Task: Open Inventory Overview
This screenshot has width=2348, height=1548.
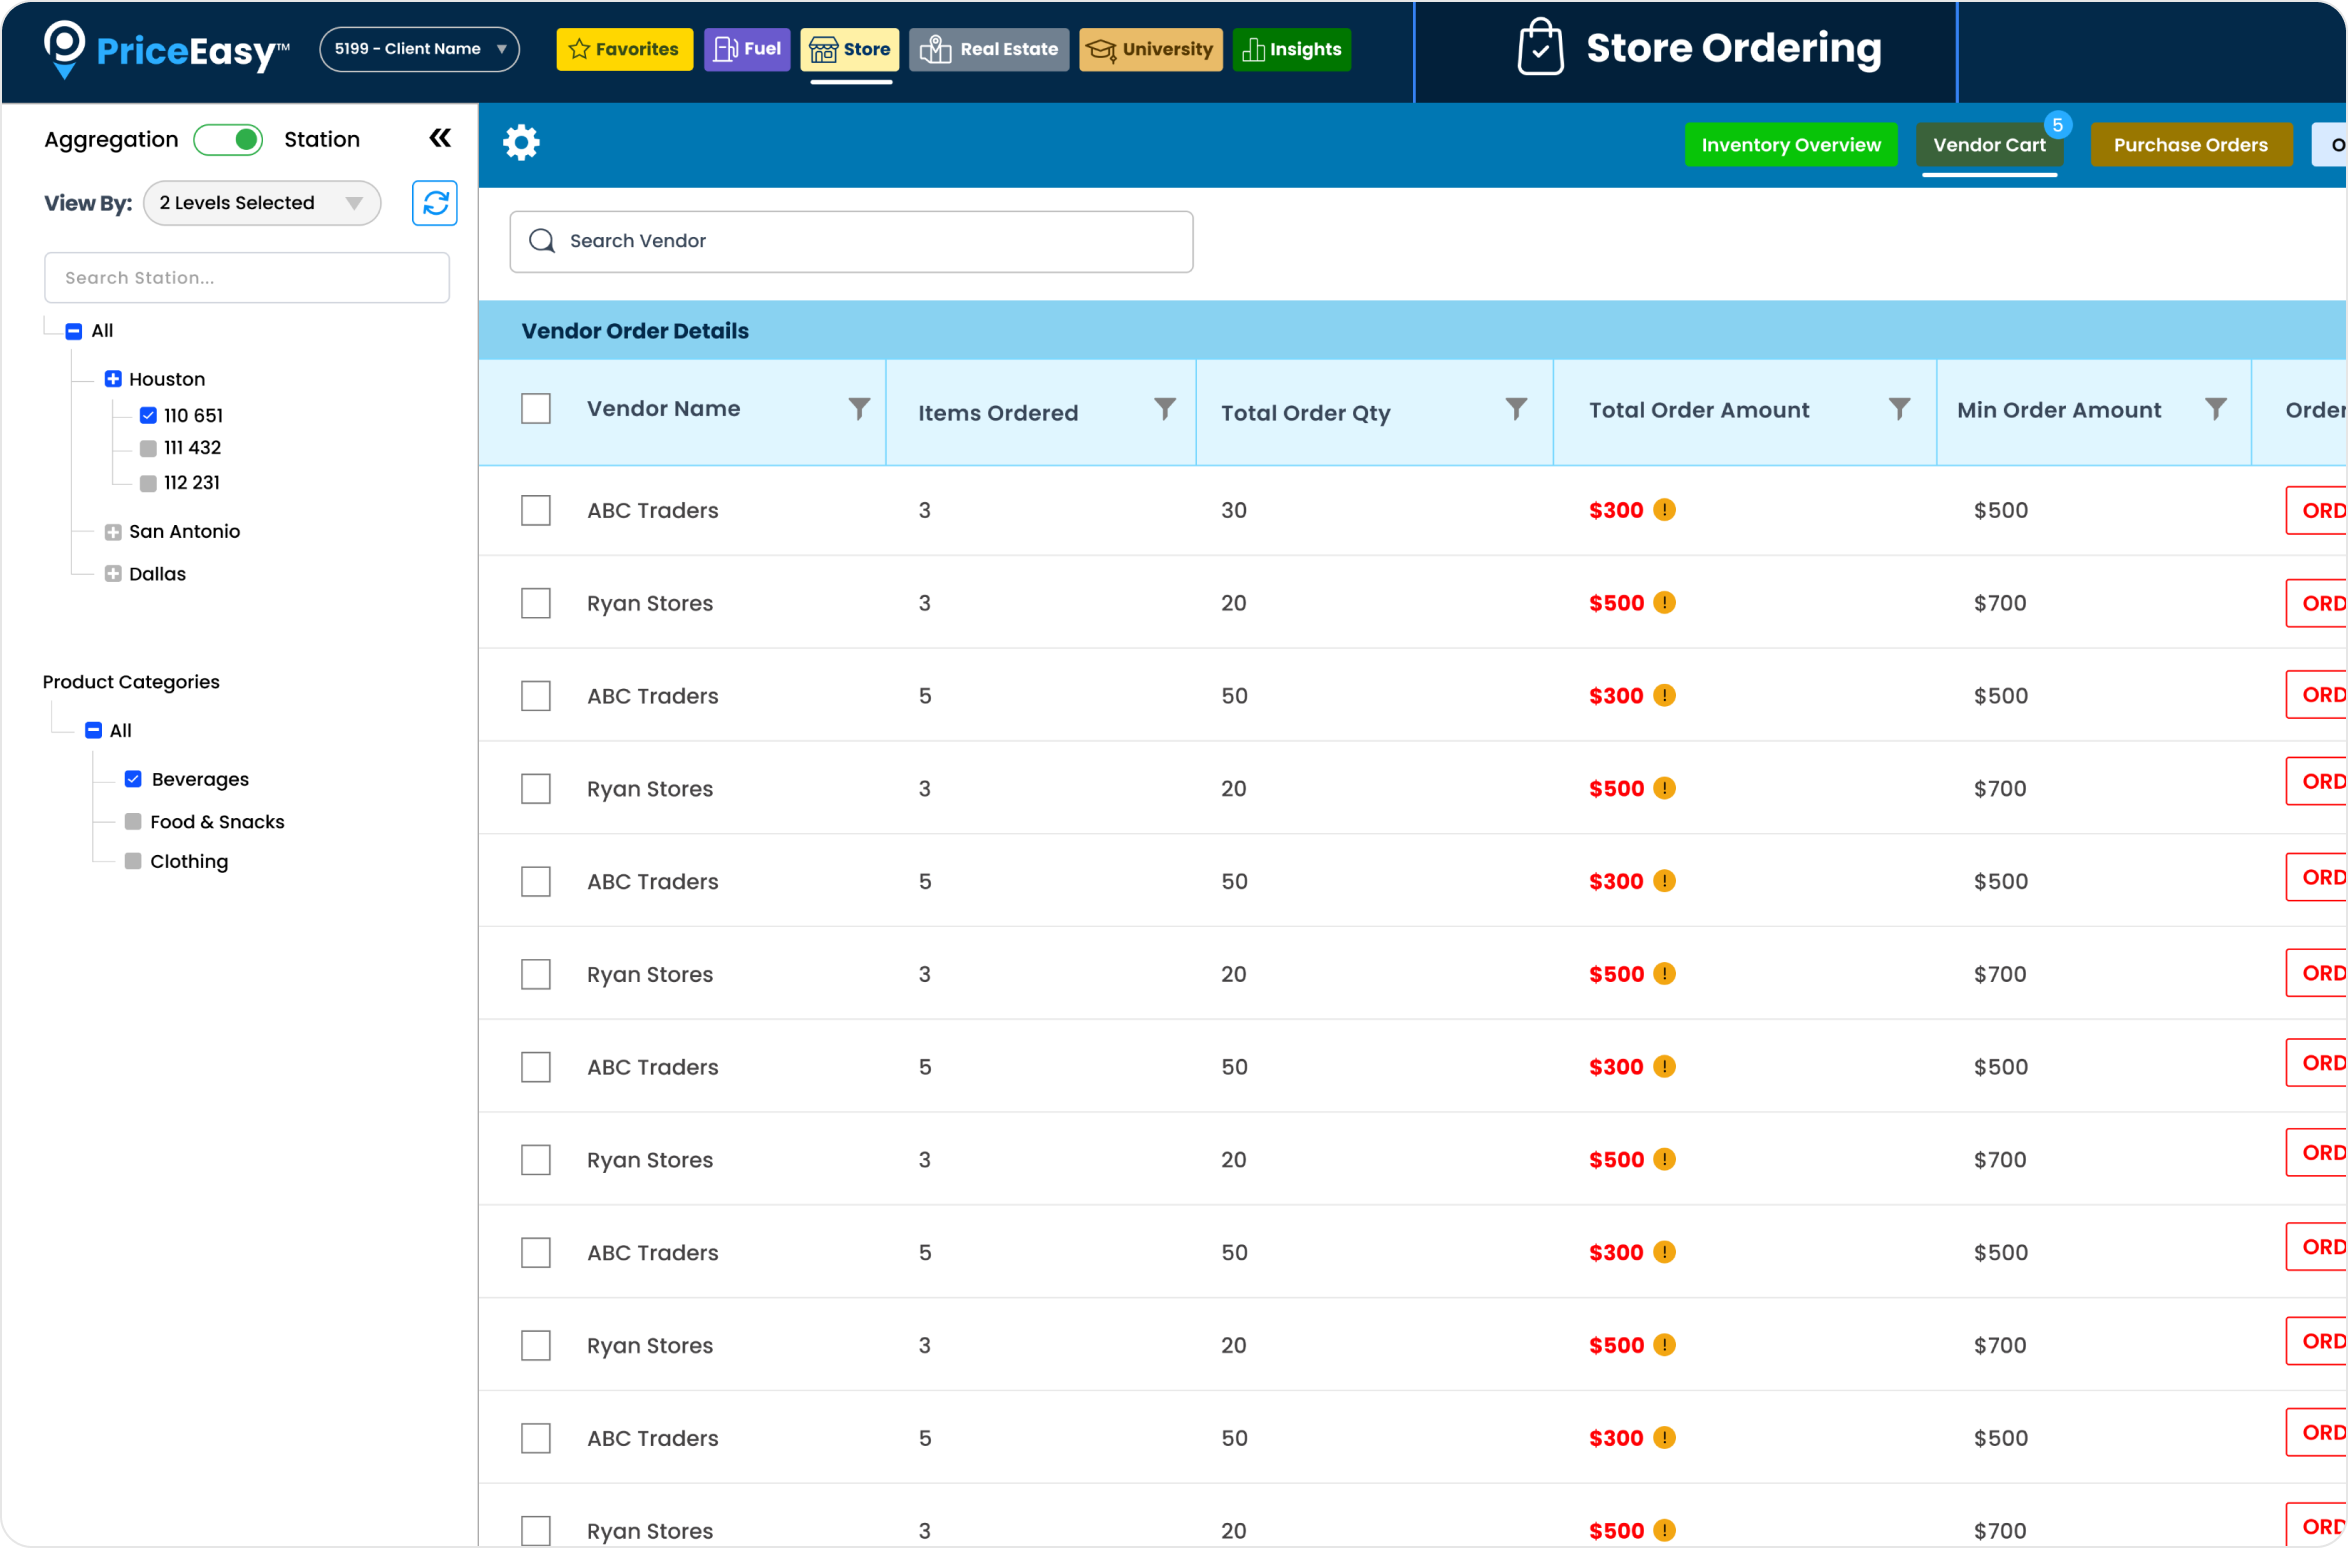Action: coord(1791,145)
